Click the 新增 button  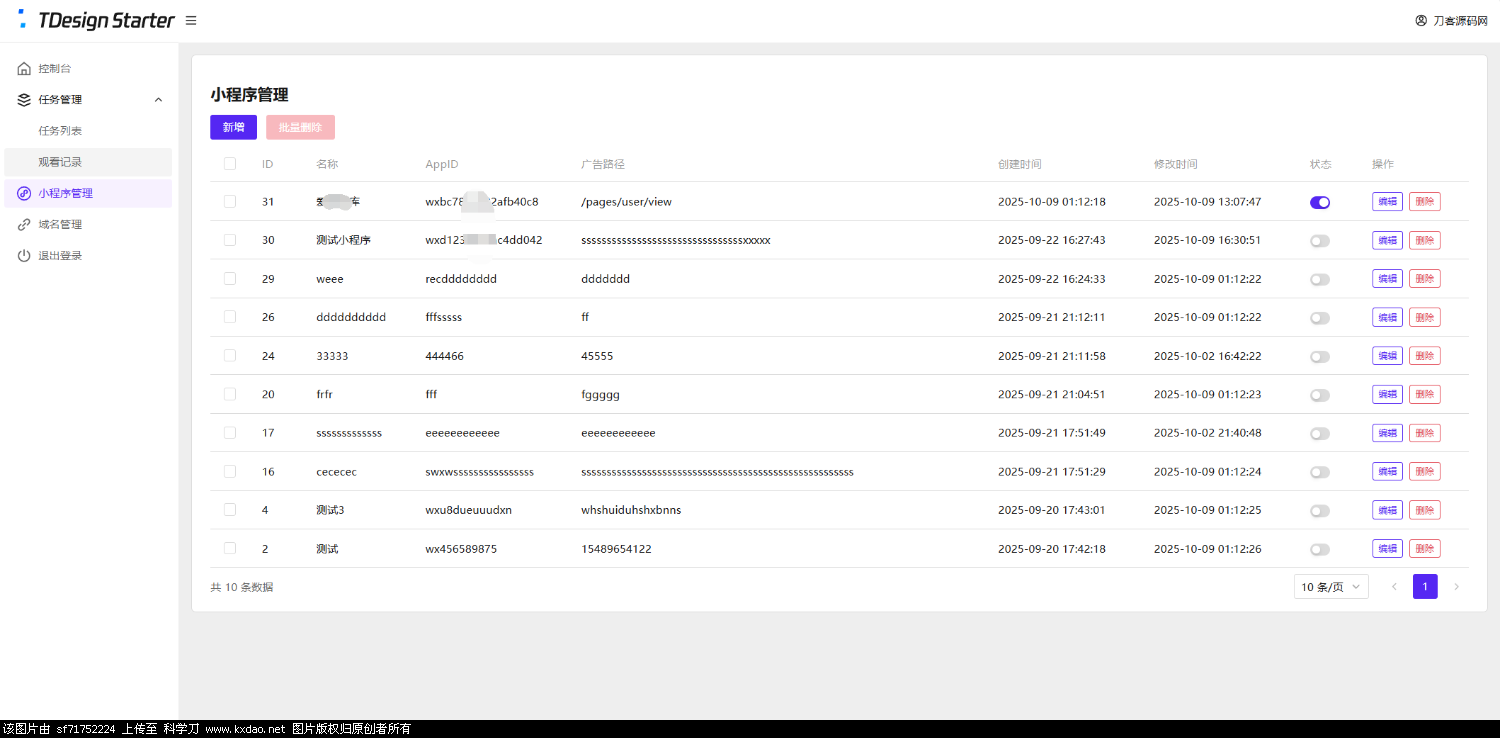click(x=233, y=127)
